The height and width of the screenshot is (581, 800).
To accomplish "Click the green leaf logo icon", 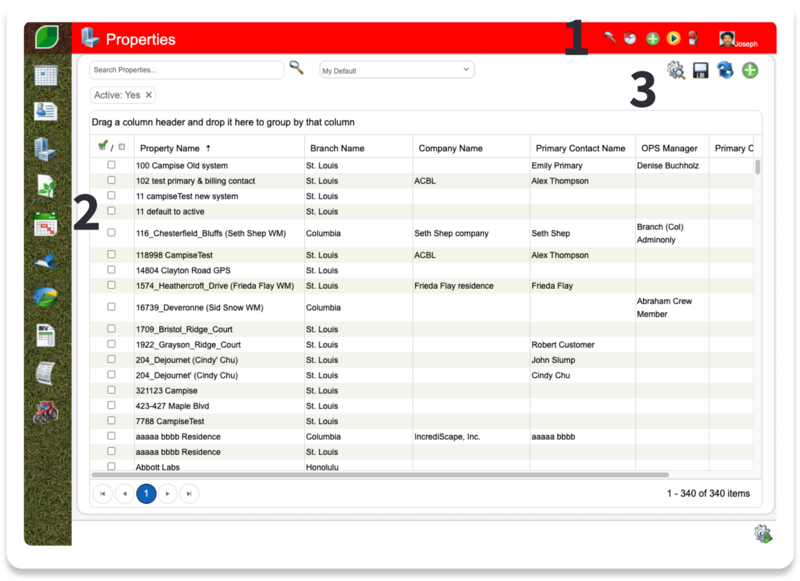I will coord(47,37).
